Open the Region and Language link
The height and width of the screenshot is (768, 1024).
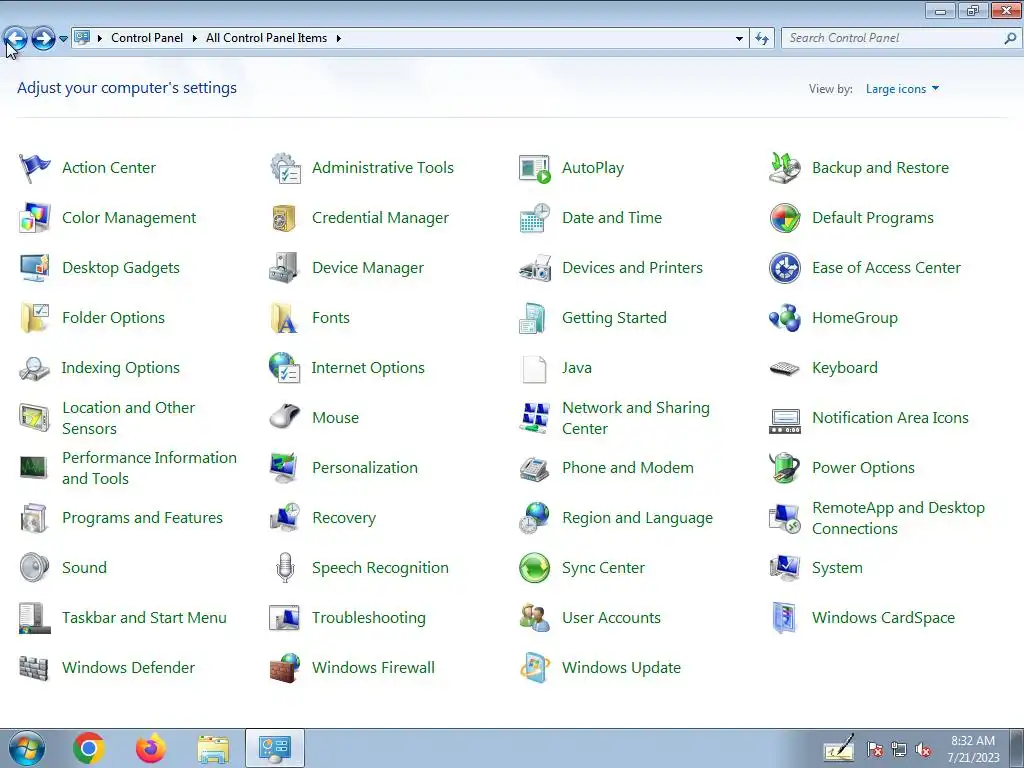click(637, 518)
